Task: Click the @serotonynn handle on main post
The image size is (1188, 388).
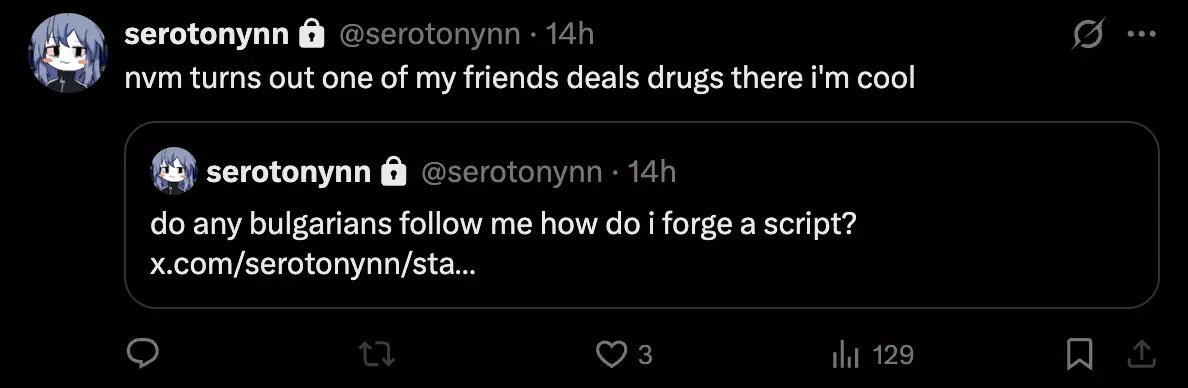Action: [x=429, y=34]
